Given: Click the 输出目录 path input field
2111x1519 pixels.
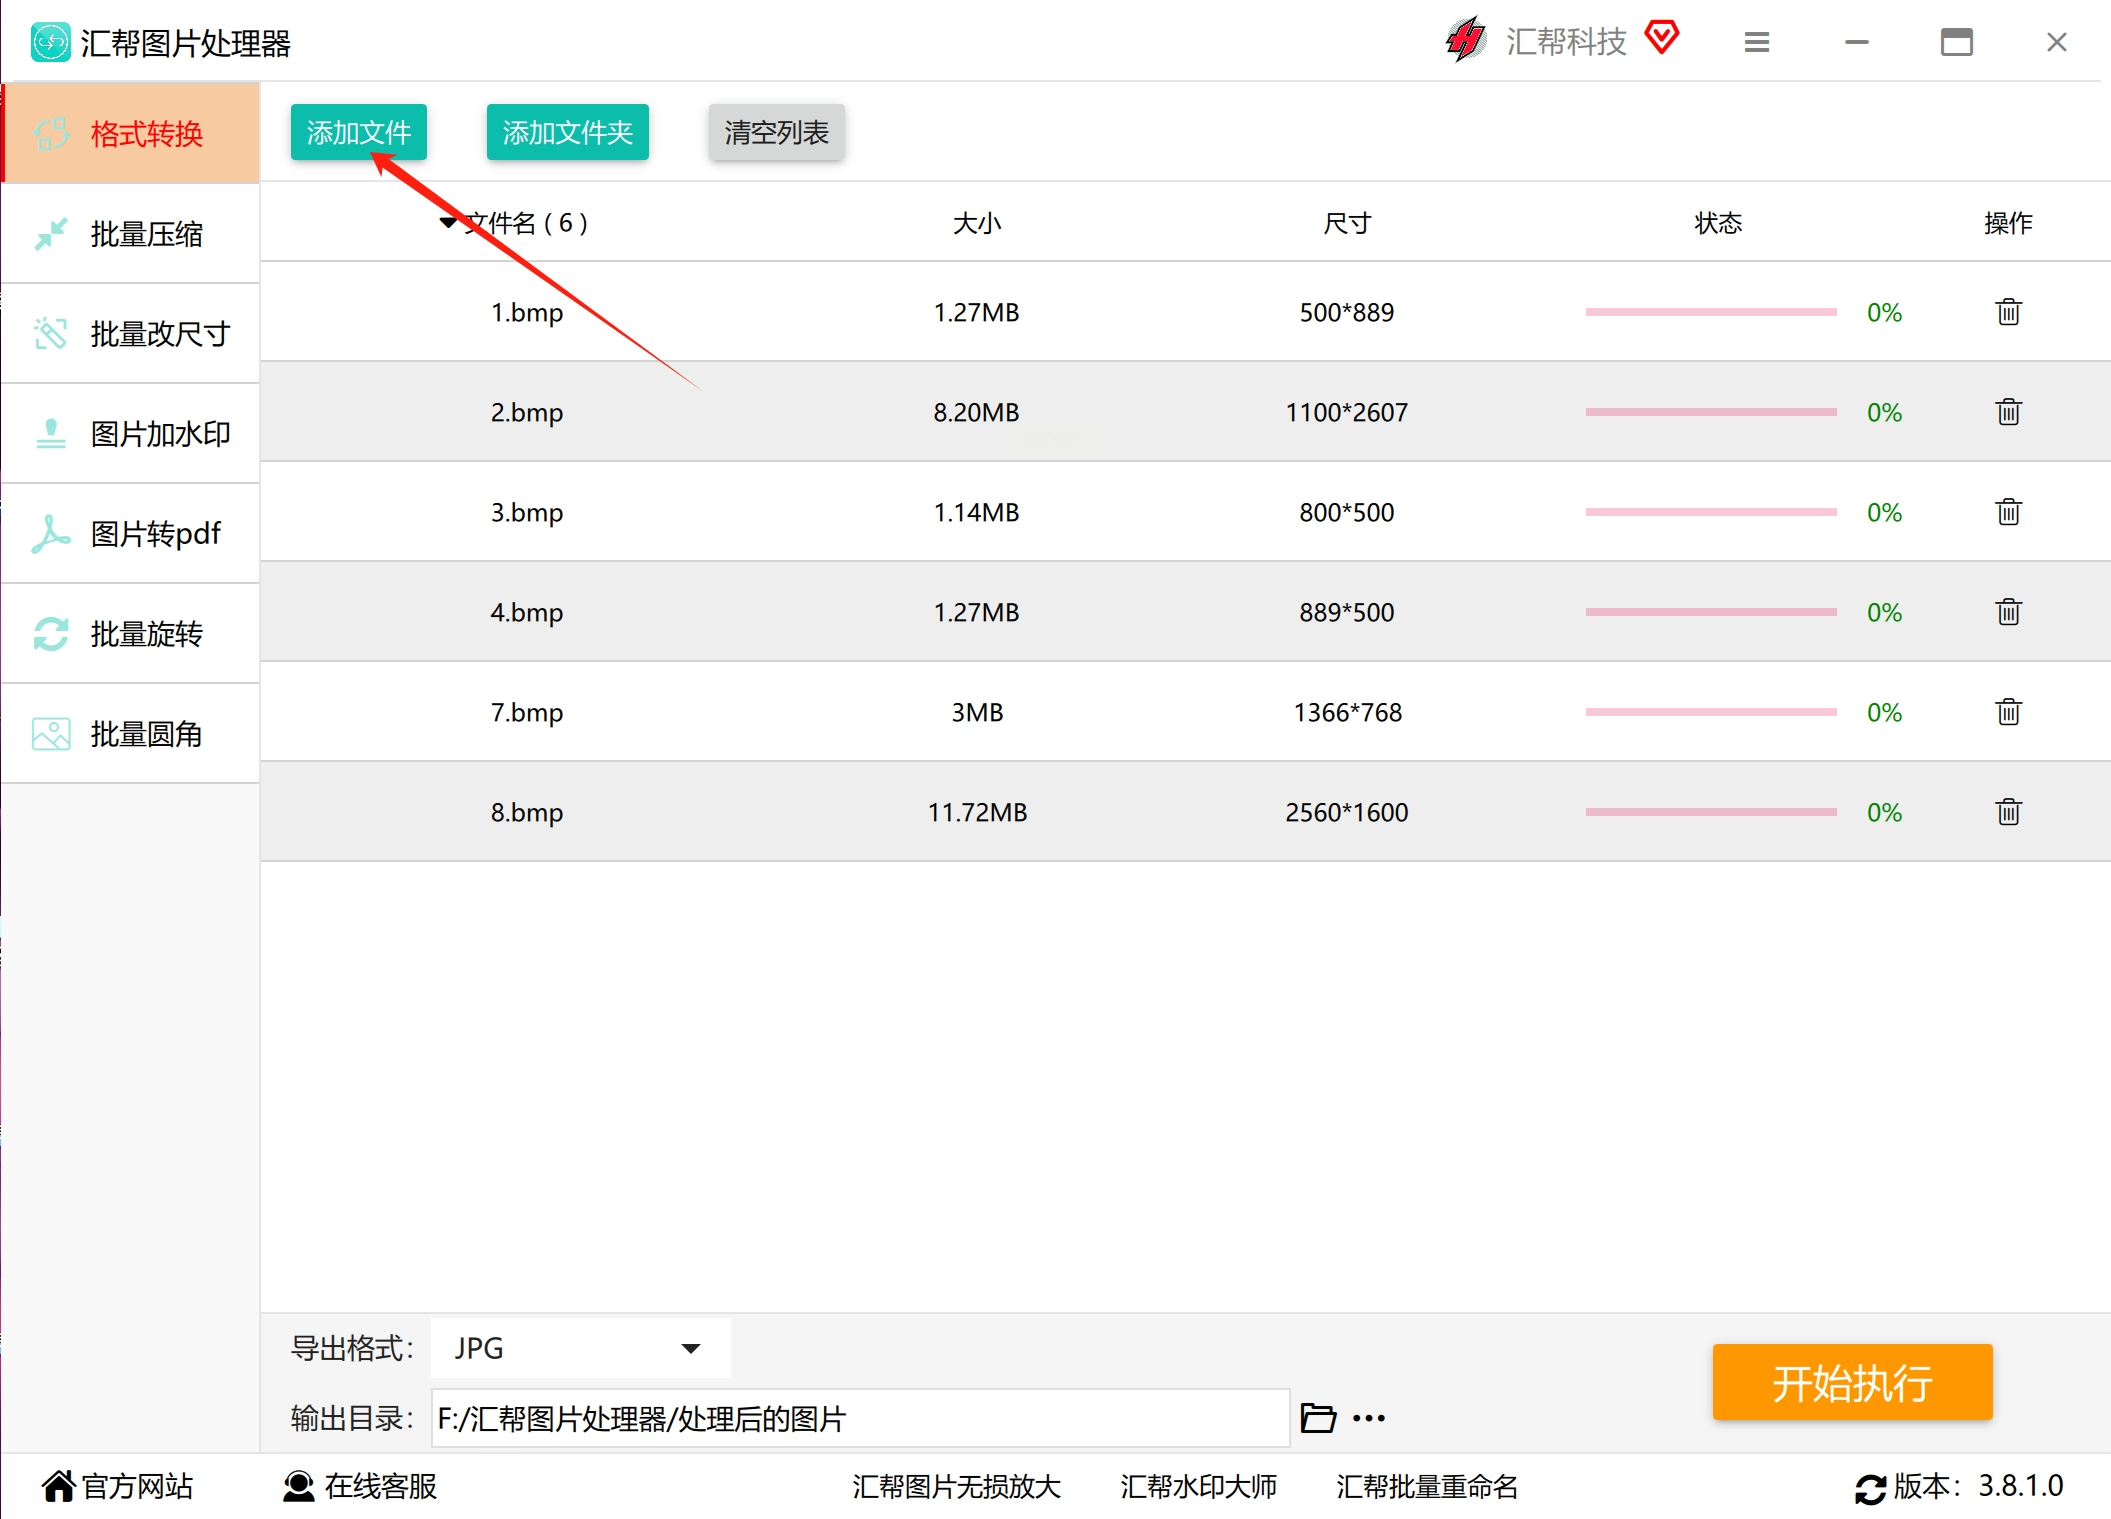Looking at the screenshot, I should (860, 1418).
